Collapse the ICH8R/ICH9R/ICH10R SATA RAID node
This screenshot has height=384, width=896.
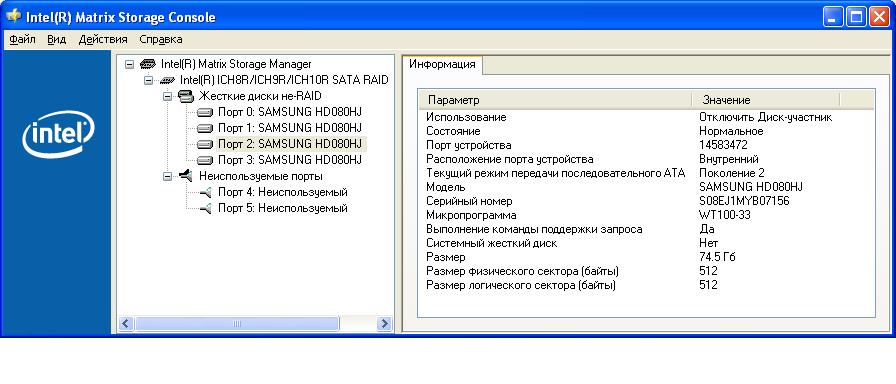point(148,80)
